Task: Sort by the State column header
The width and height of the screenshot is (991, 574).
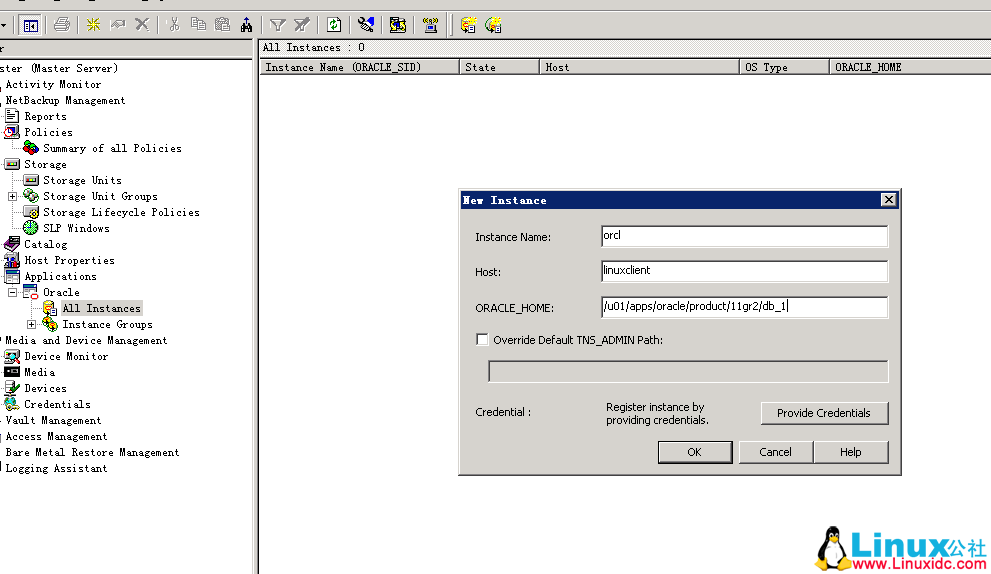Action: (499, 67)
